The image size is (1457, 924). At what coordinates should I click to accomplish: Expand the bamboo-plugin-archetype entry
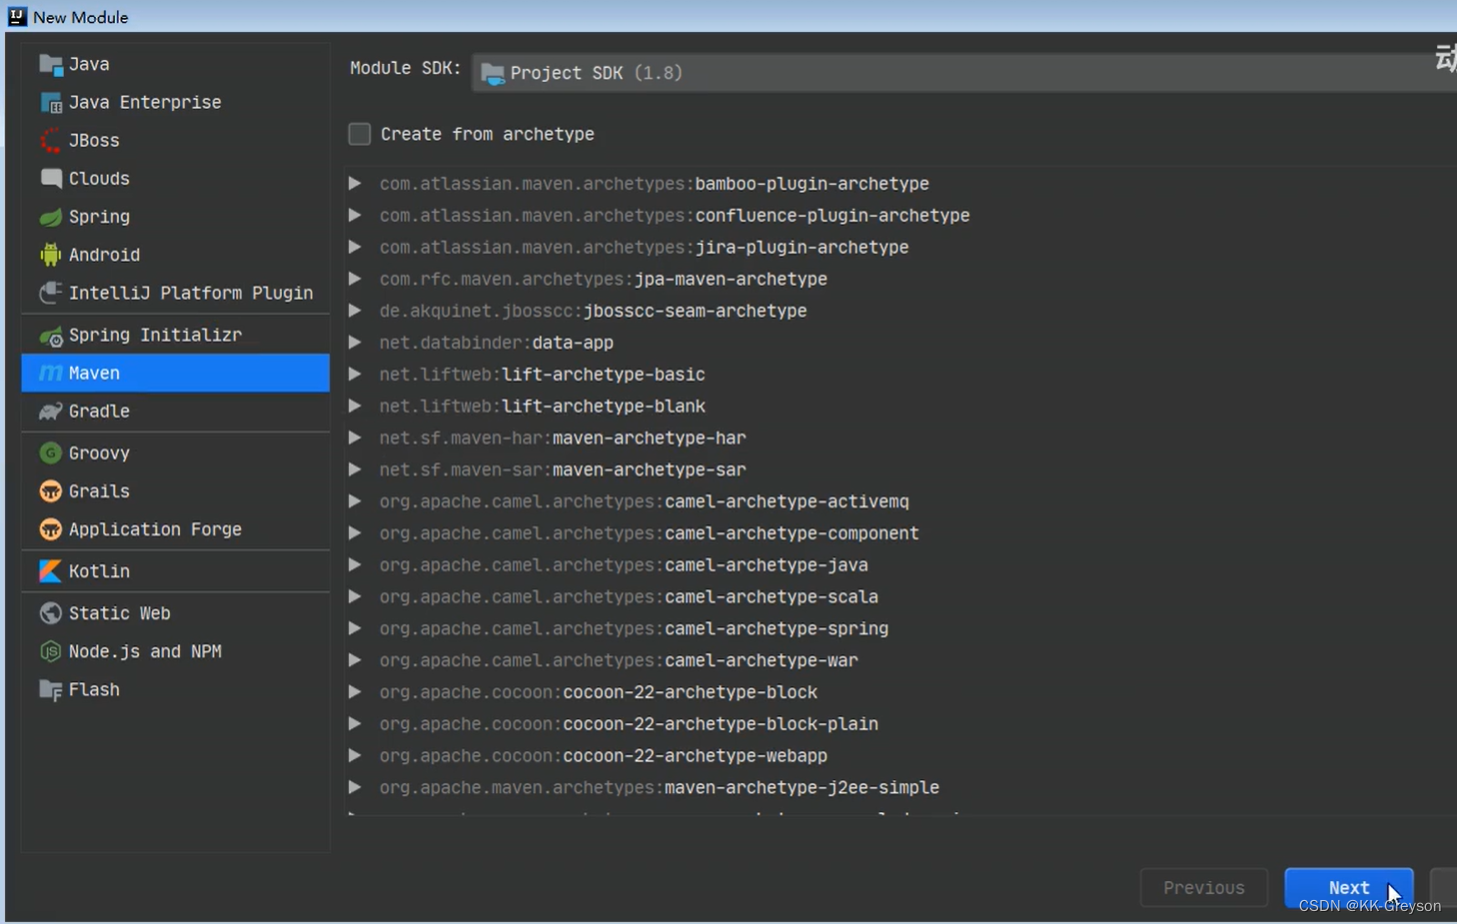pyautogui.click(x=354, y=184)
